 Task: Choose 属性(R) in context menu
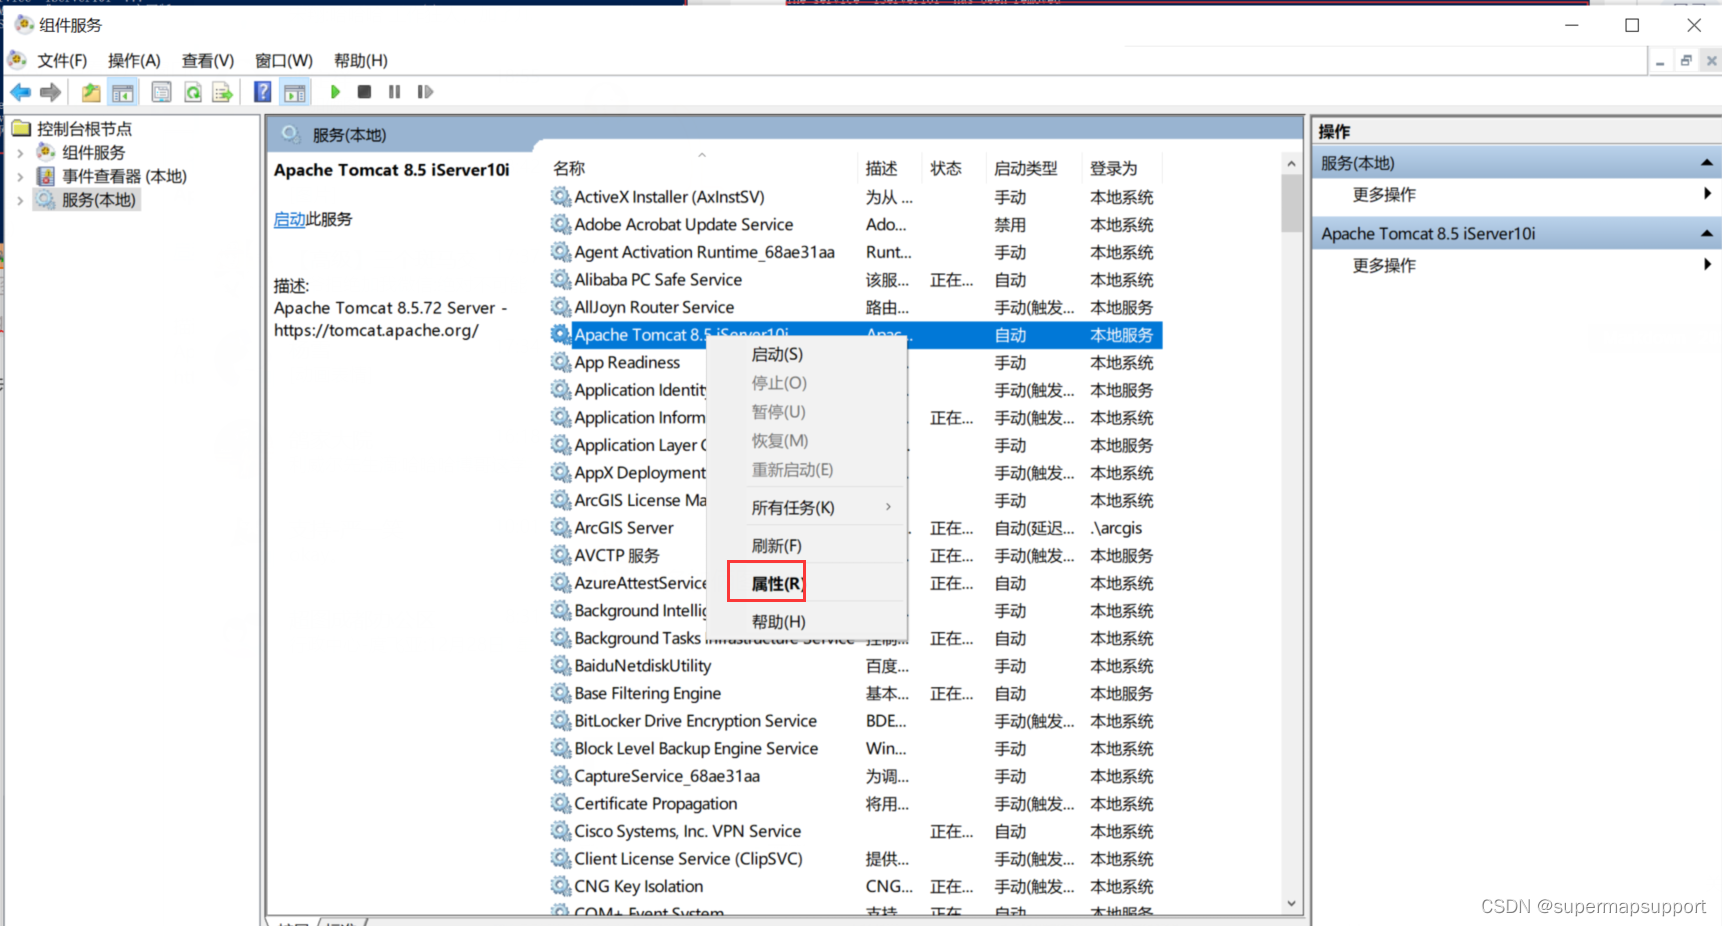click(807, 584)
